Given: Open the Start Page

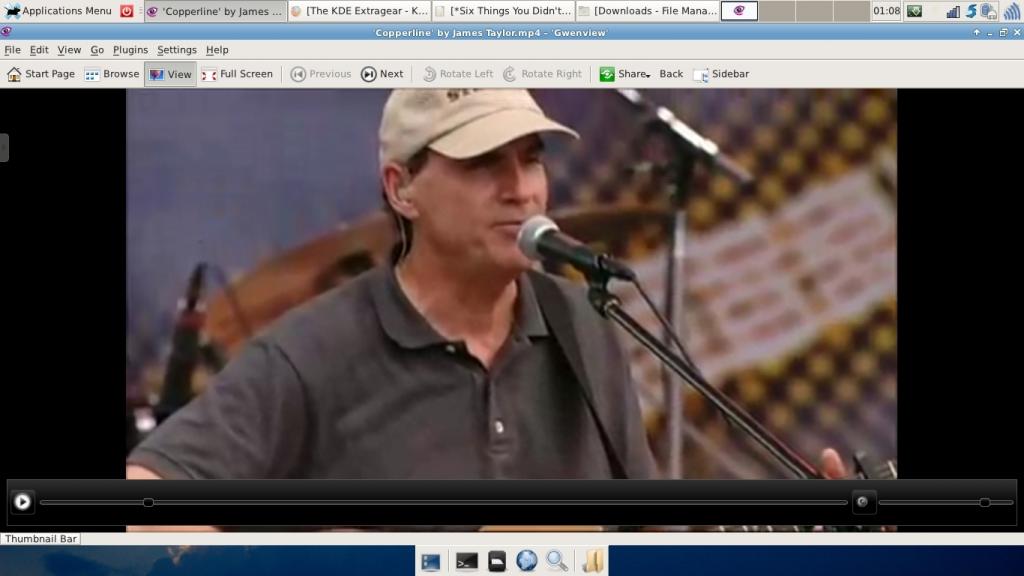Looking at the screenshot, I should point(40,74).
